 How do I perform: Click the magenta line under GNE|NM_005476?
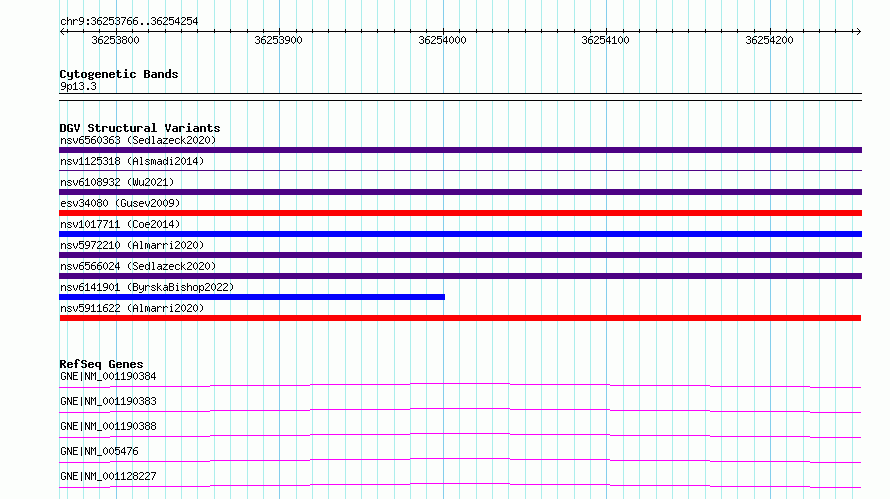(460, 460)
